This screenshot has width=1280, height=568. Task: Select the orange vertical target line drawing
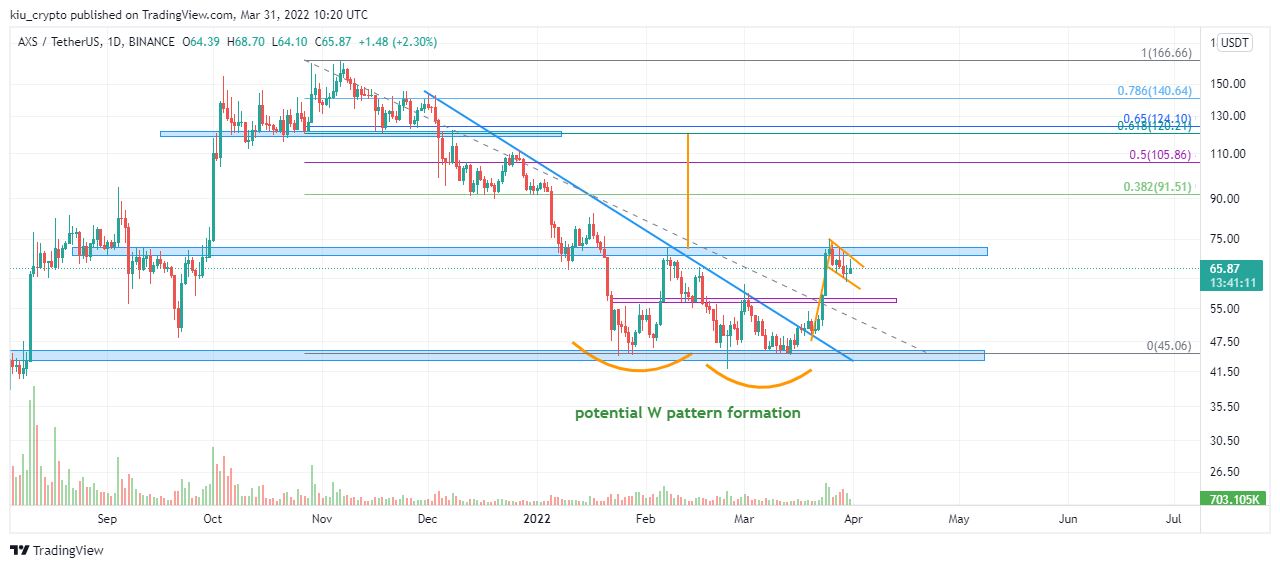[688, 190]
